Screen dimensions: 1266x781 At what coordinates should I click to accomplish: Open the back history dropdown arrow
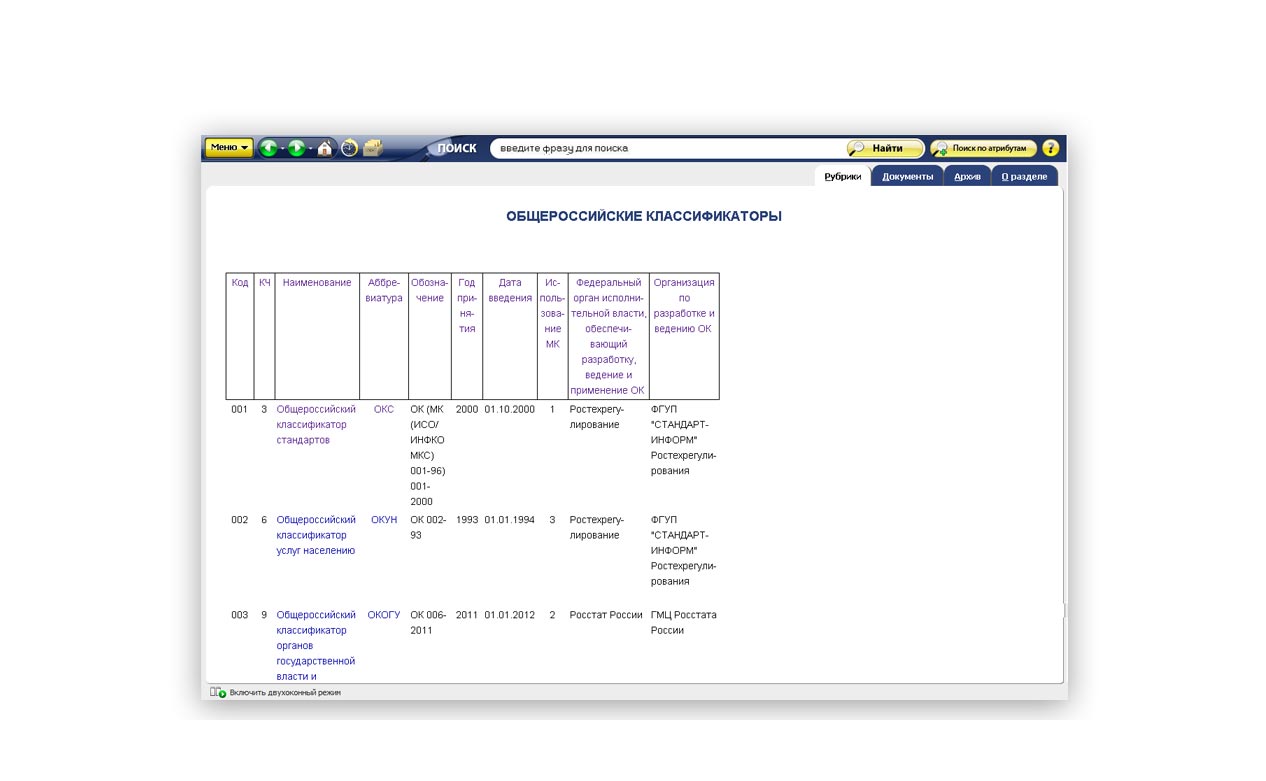coord(282,149)
